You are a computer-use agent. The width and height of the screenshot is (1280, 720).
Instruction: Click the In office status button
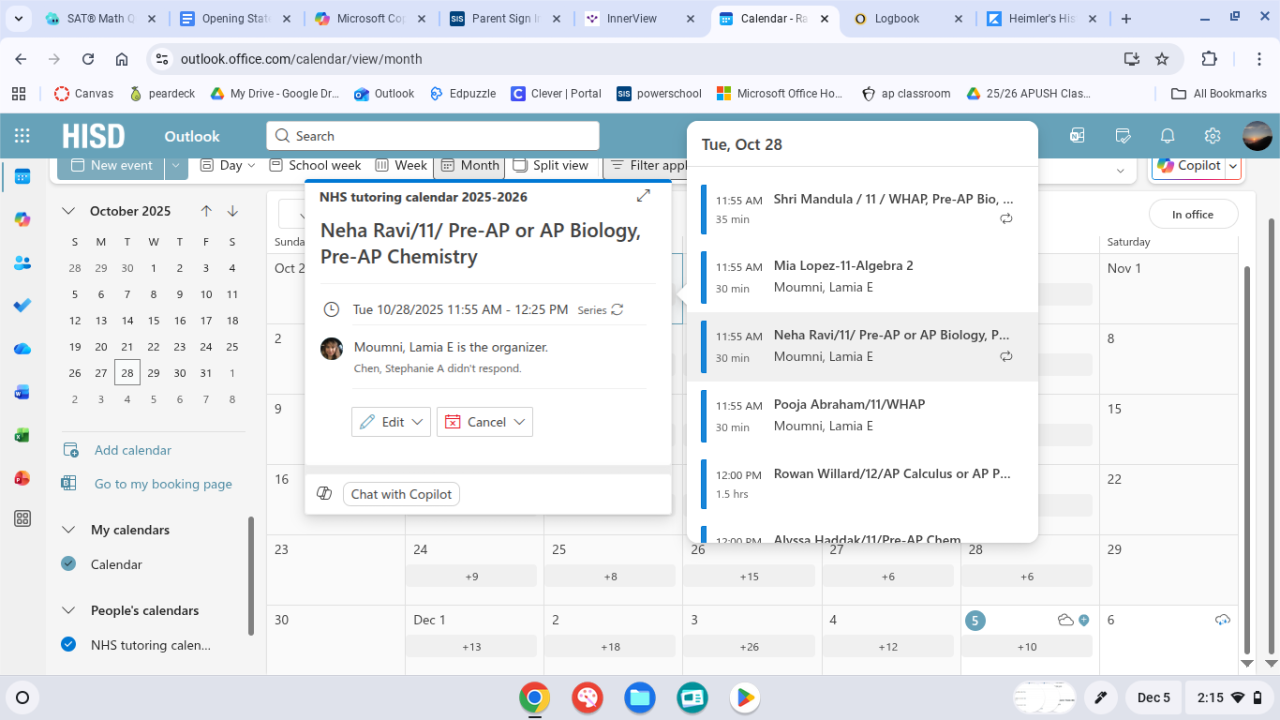tap(1192, 214)
